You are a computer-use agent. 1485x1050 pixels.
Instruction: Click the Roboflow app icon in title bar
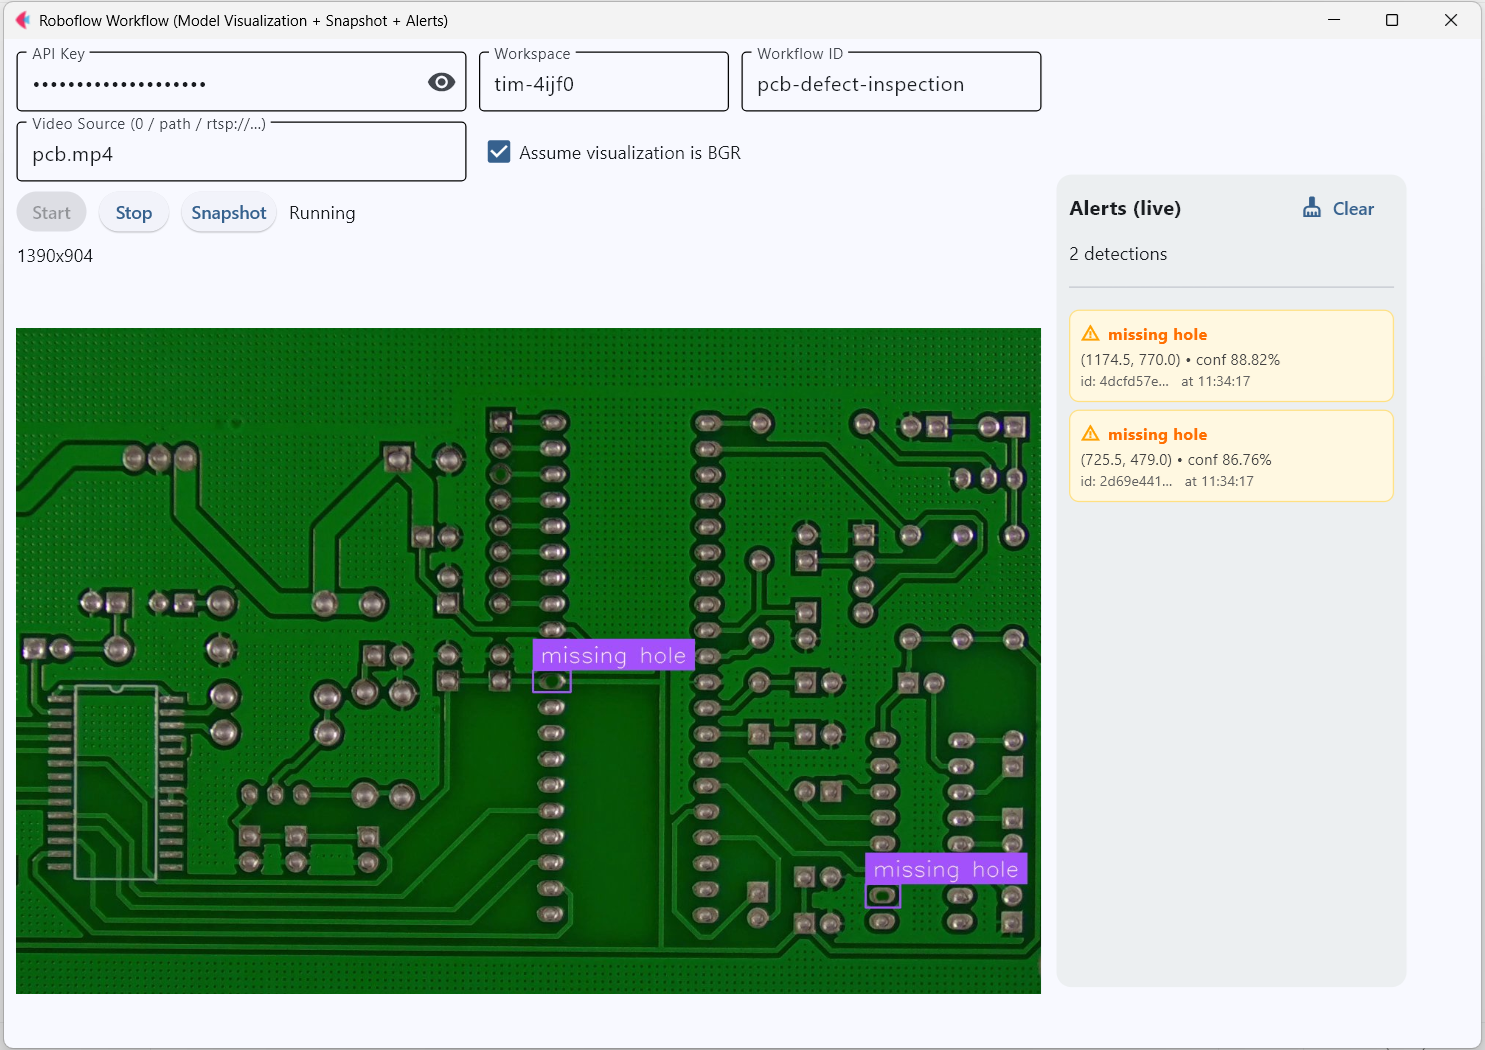[x=22, y=20]
